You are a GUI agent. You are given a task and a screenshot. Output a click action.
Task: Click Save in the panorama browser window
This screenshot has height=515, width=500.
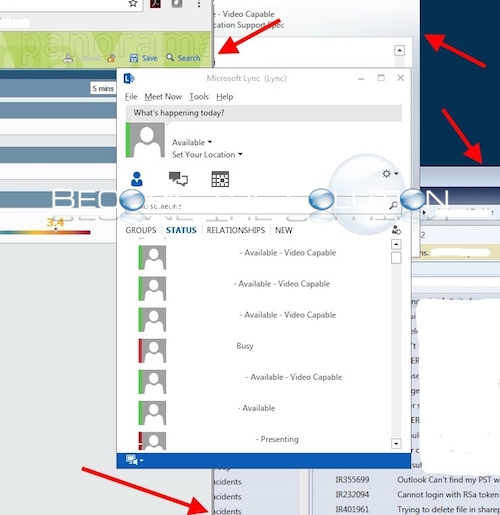[x=149, y=58]
